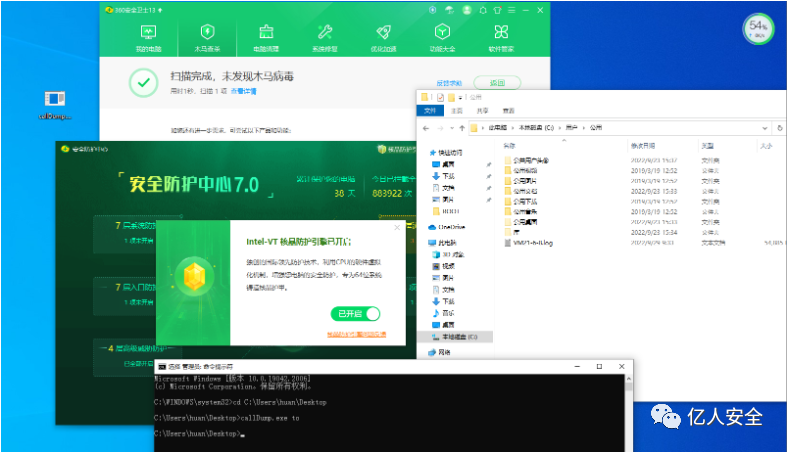789x452 pixels.
Task: Go up one folder in File Explorer
Action: click(462, 128)
